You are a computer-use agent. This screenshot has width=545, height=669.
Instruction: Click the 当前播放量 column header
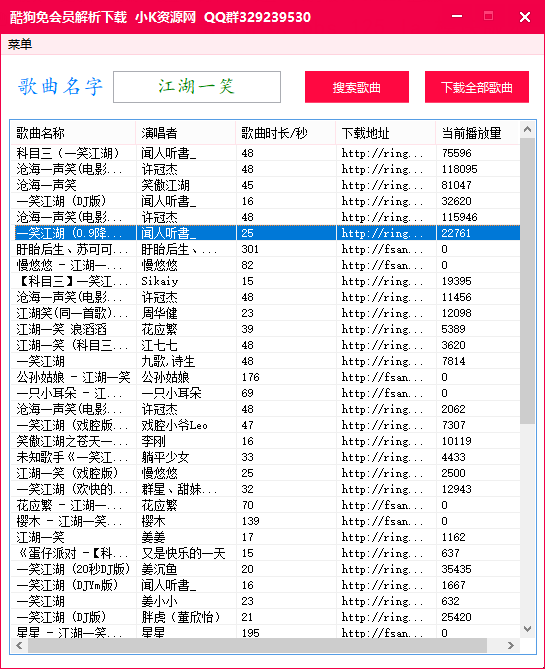[478, 133]
